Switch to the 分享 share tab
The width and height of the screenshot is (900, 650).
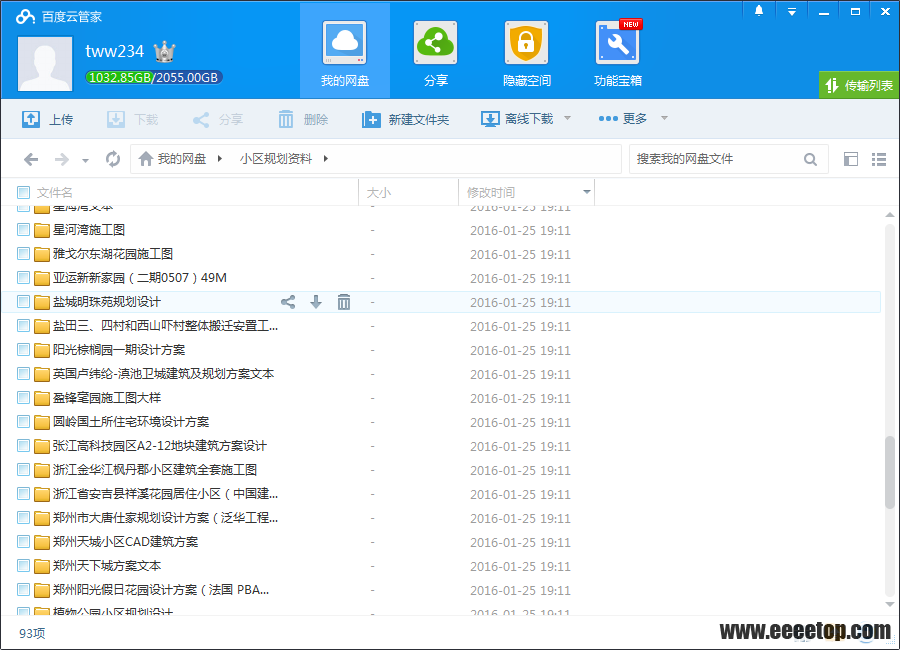tap(436, 52)
